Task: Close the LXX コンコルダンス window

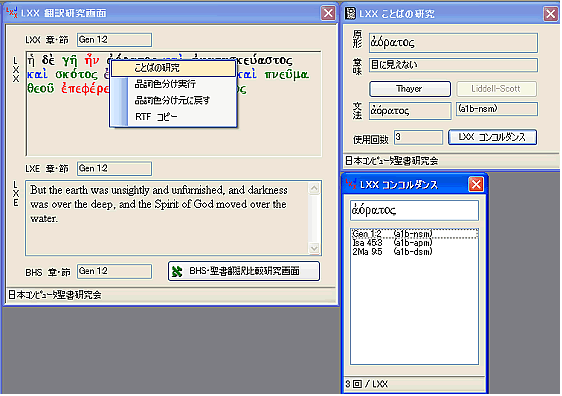Action: [x=476, y=185]
